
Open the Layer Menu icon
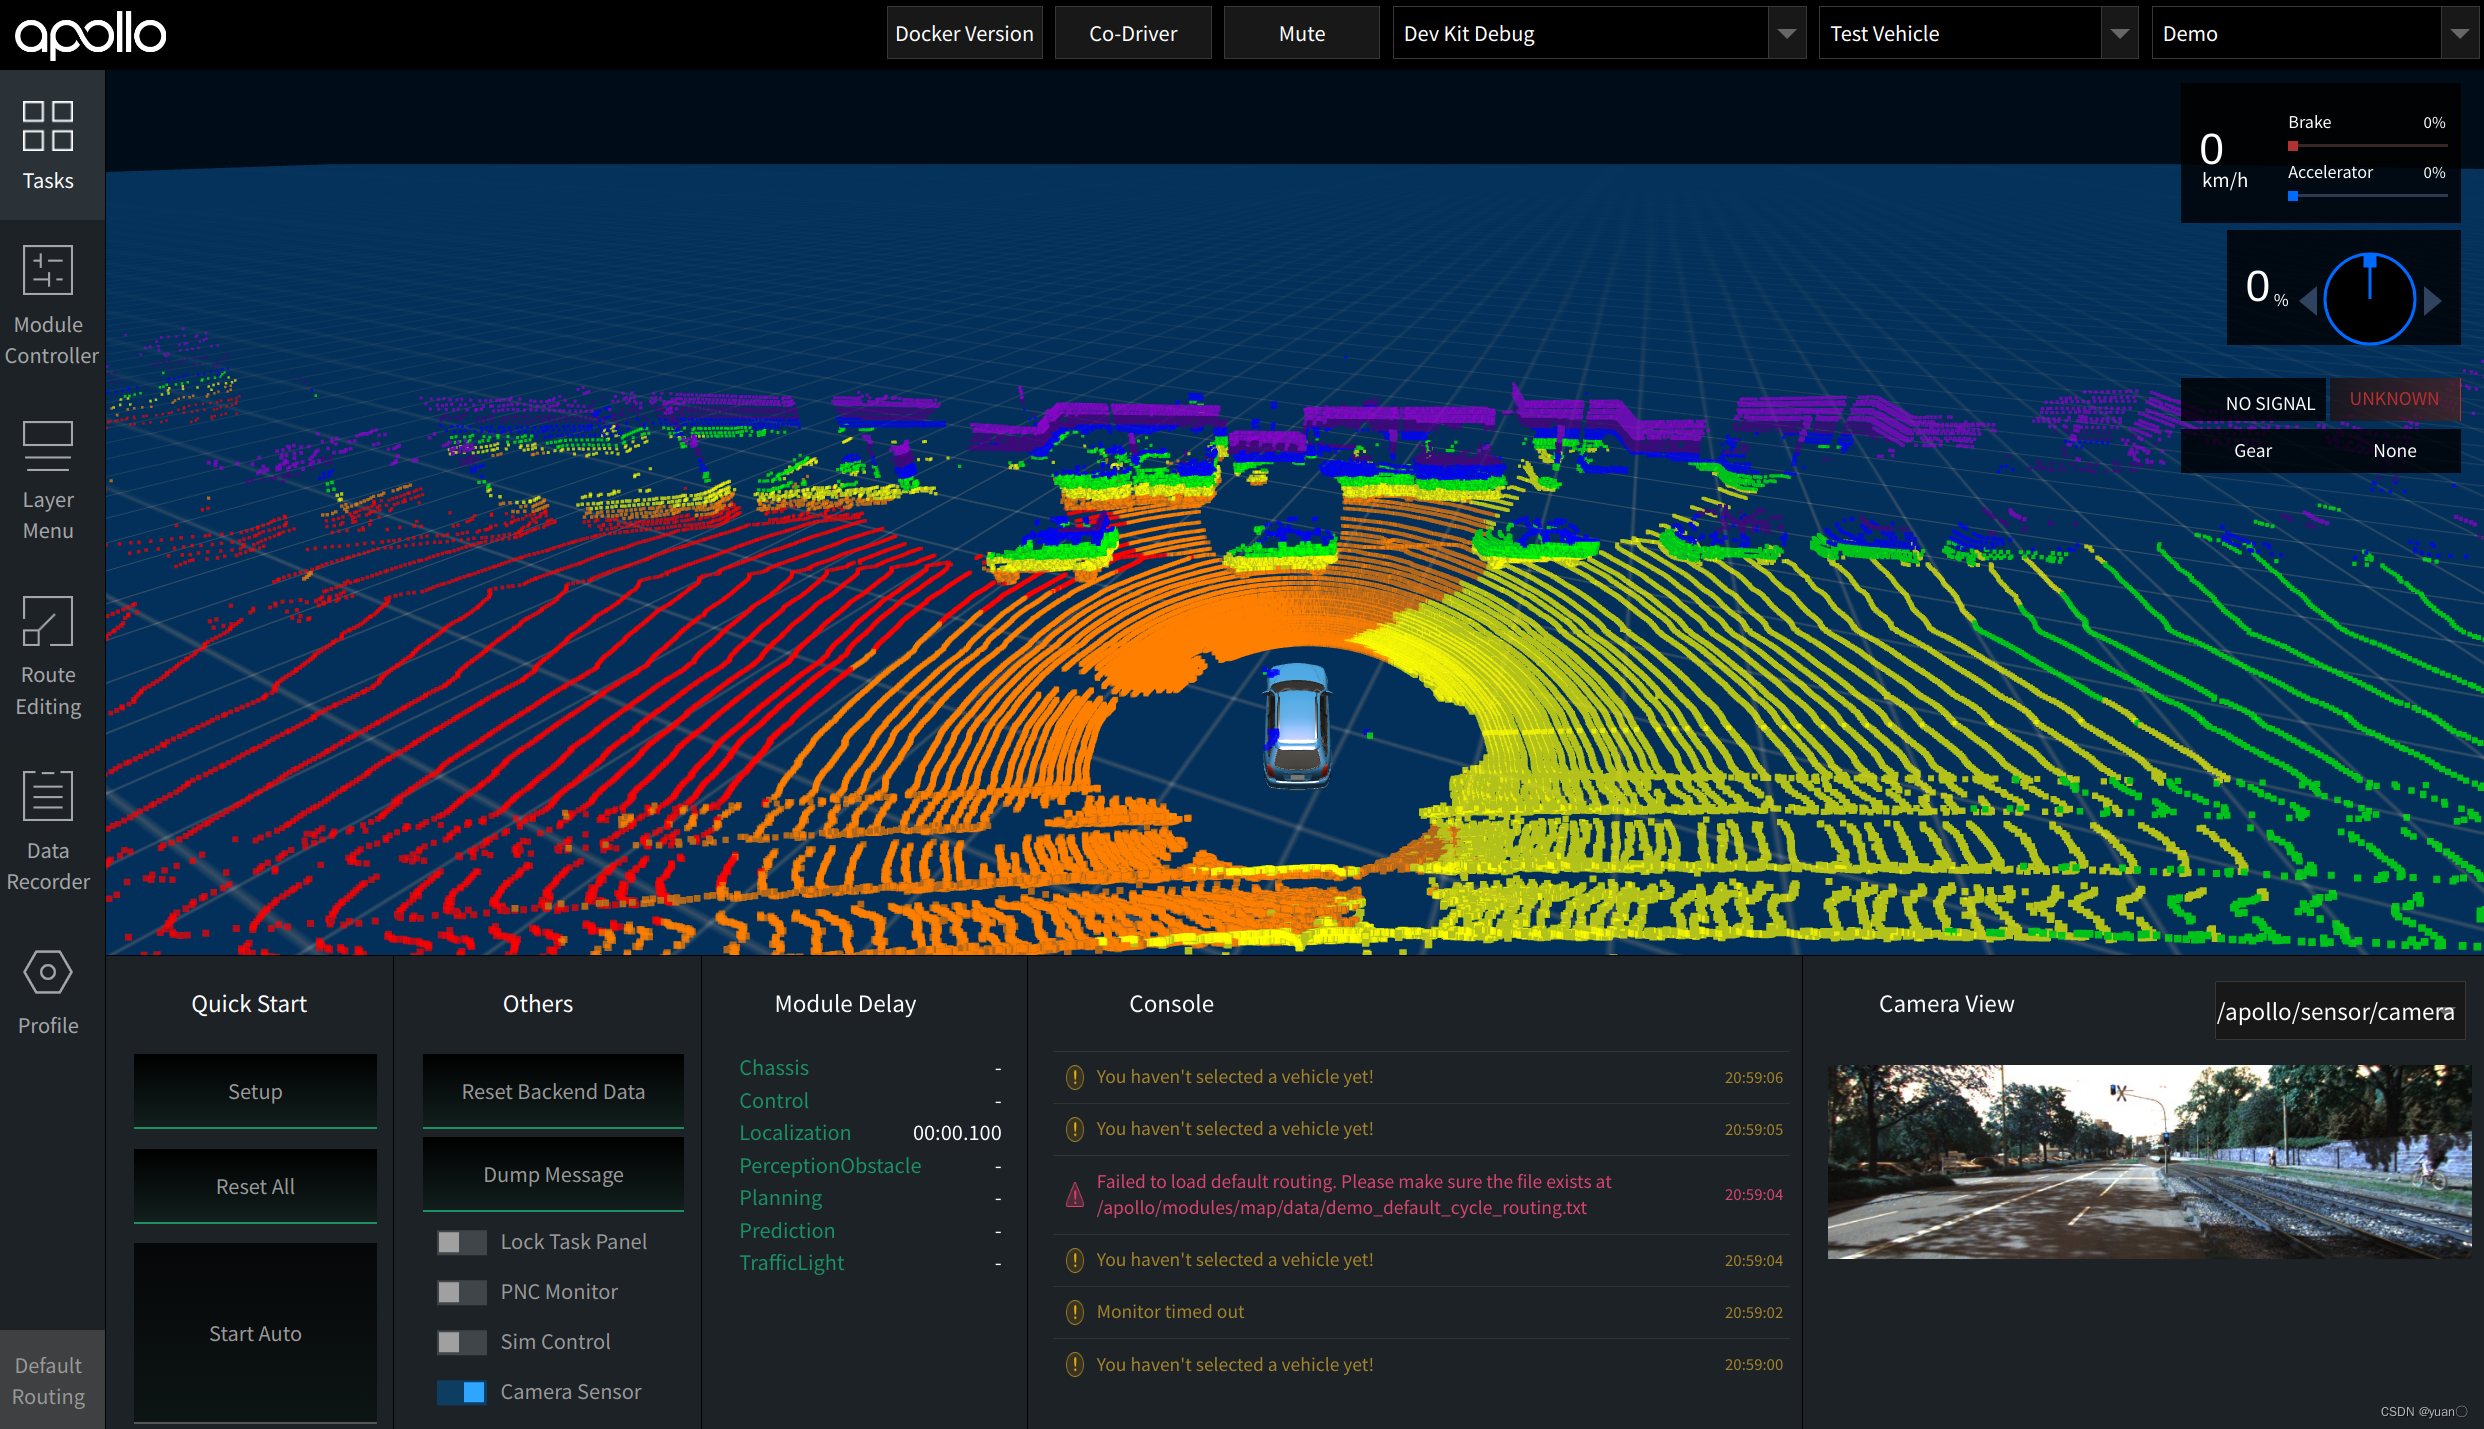(x=48, y=446)
